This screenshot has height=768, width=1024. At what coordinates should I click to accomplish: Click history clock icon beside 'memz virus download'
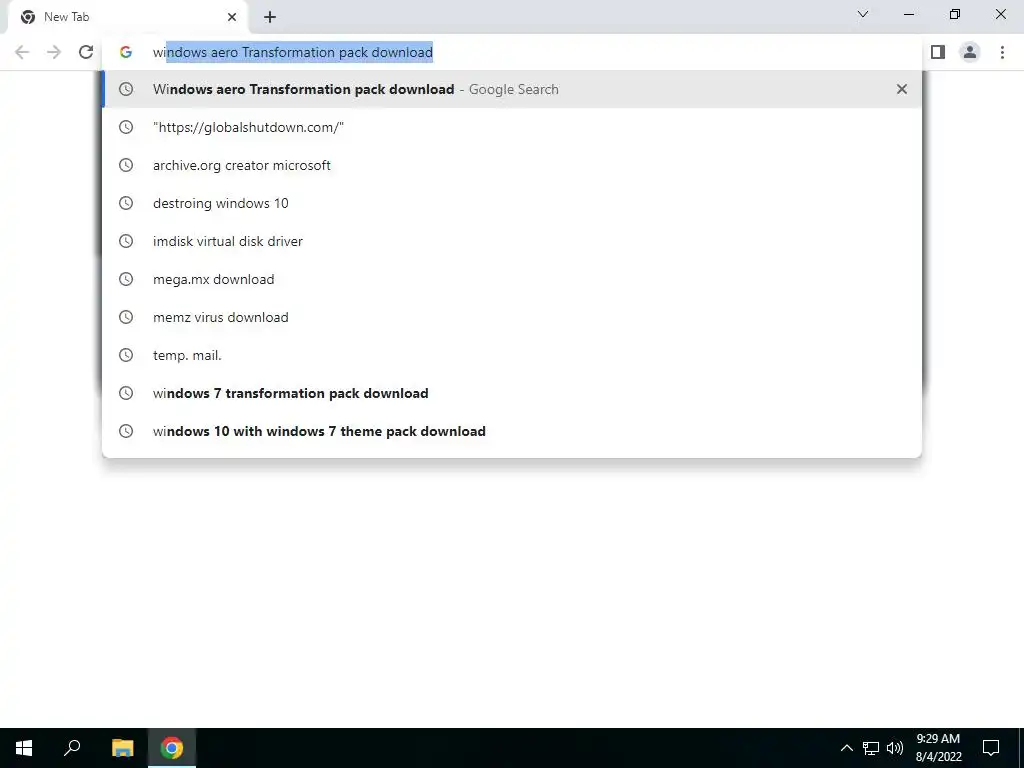(x=126, y=317)
